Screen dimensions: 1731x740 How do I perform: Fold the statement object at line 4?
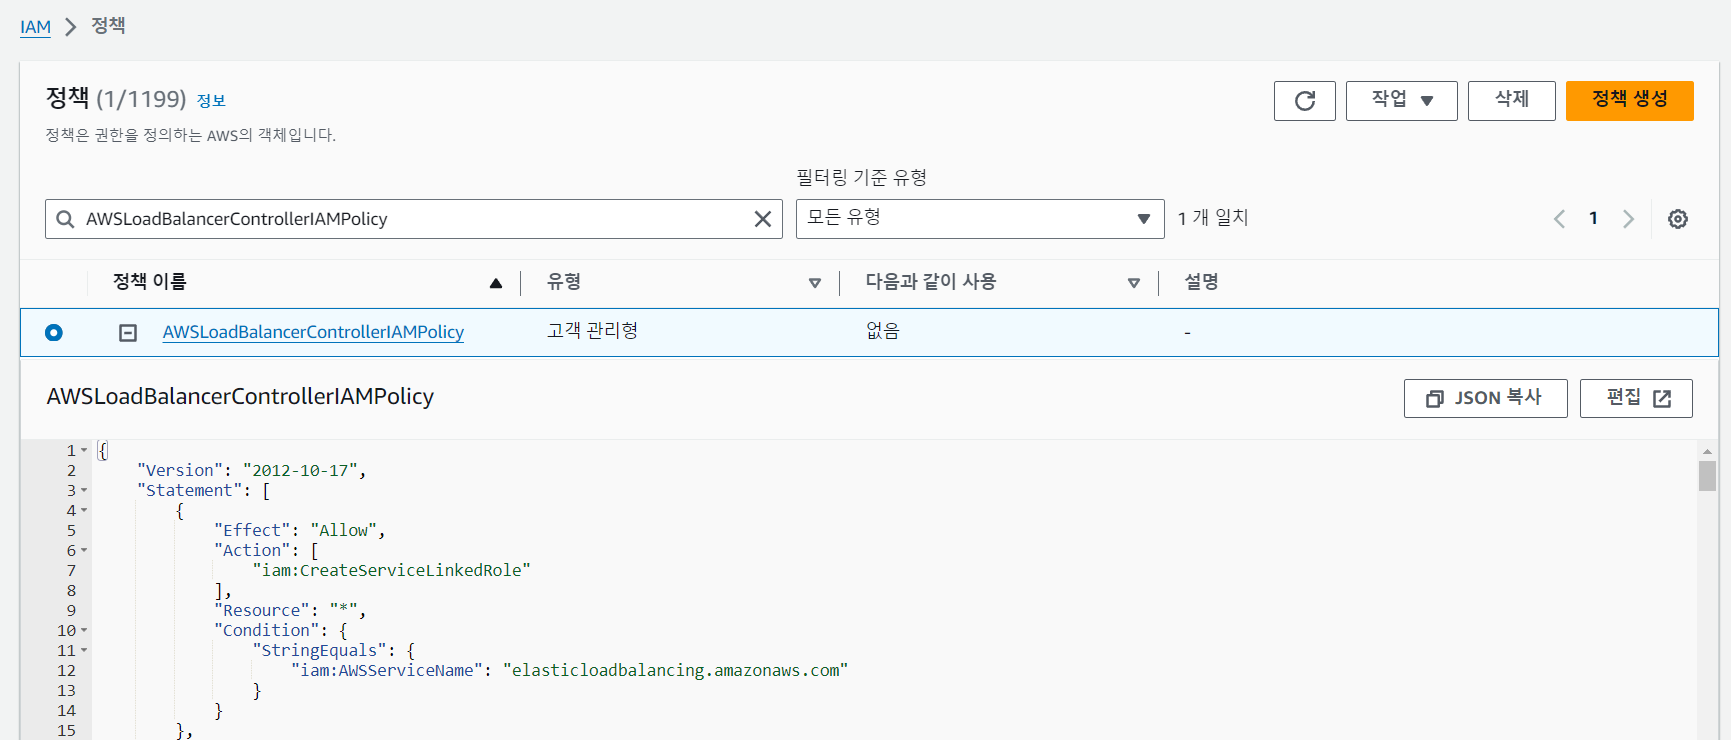tap(84, 510)
